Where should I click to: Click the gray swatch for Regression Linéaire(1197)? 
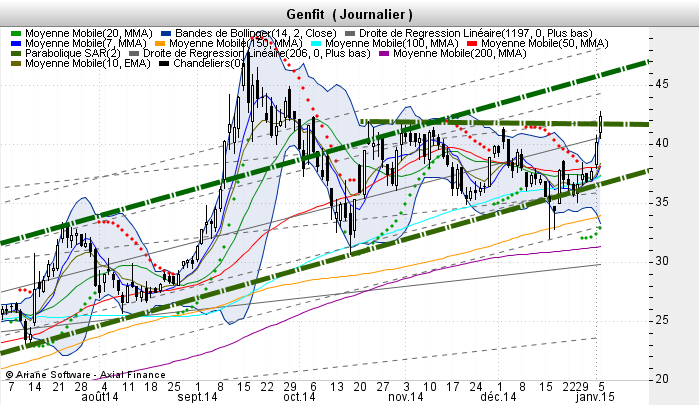[350, 33]
